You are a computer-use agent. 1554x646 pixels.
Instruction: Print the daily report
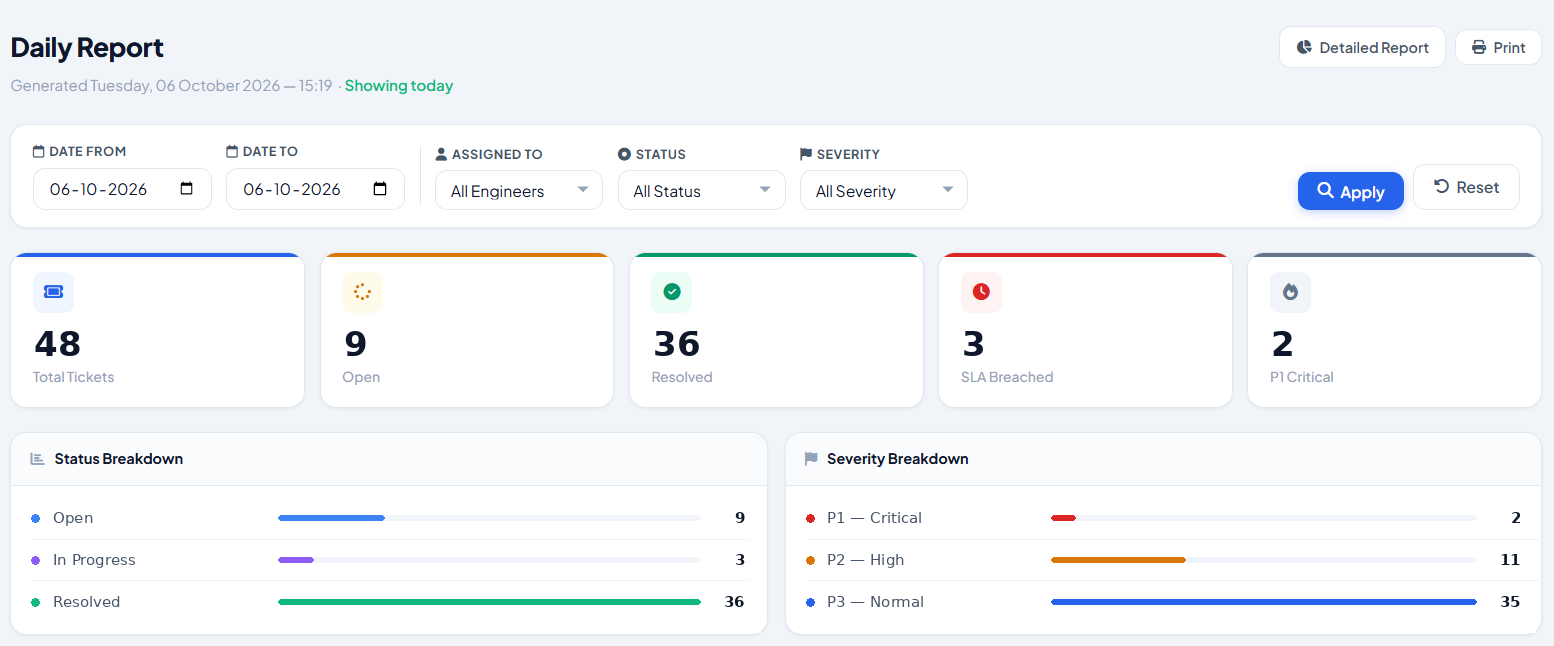point(1498,47)
